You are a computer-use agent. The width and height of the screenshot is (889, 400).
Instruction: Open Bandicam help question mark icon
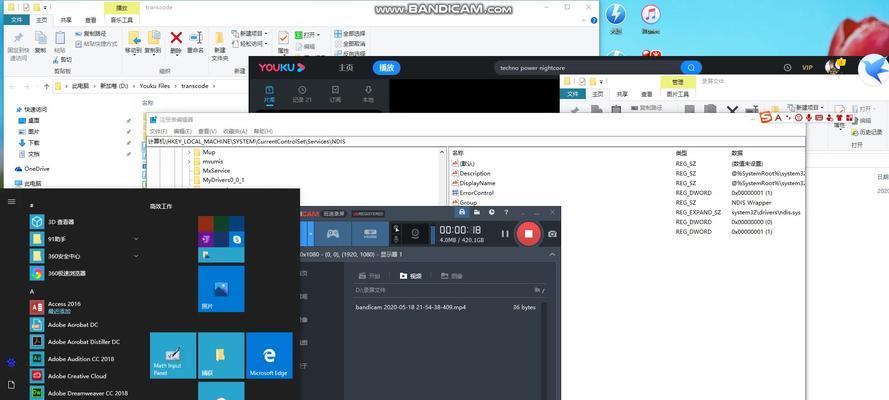pyautogui.click(x=506, y=212)
